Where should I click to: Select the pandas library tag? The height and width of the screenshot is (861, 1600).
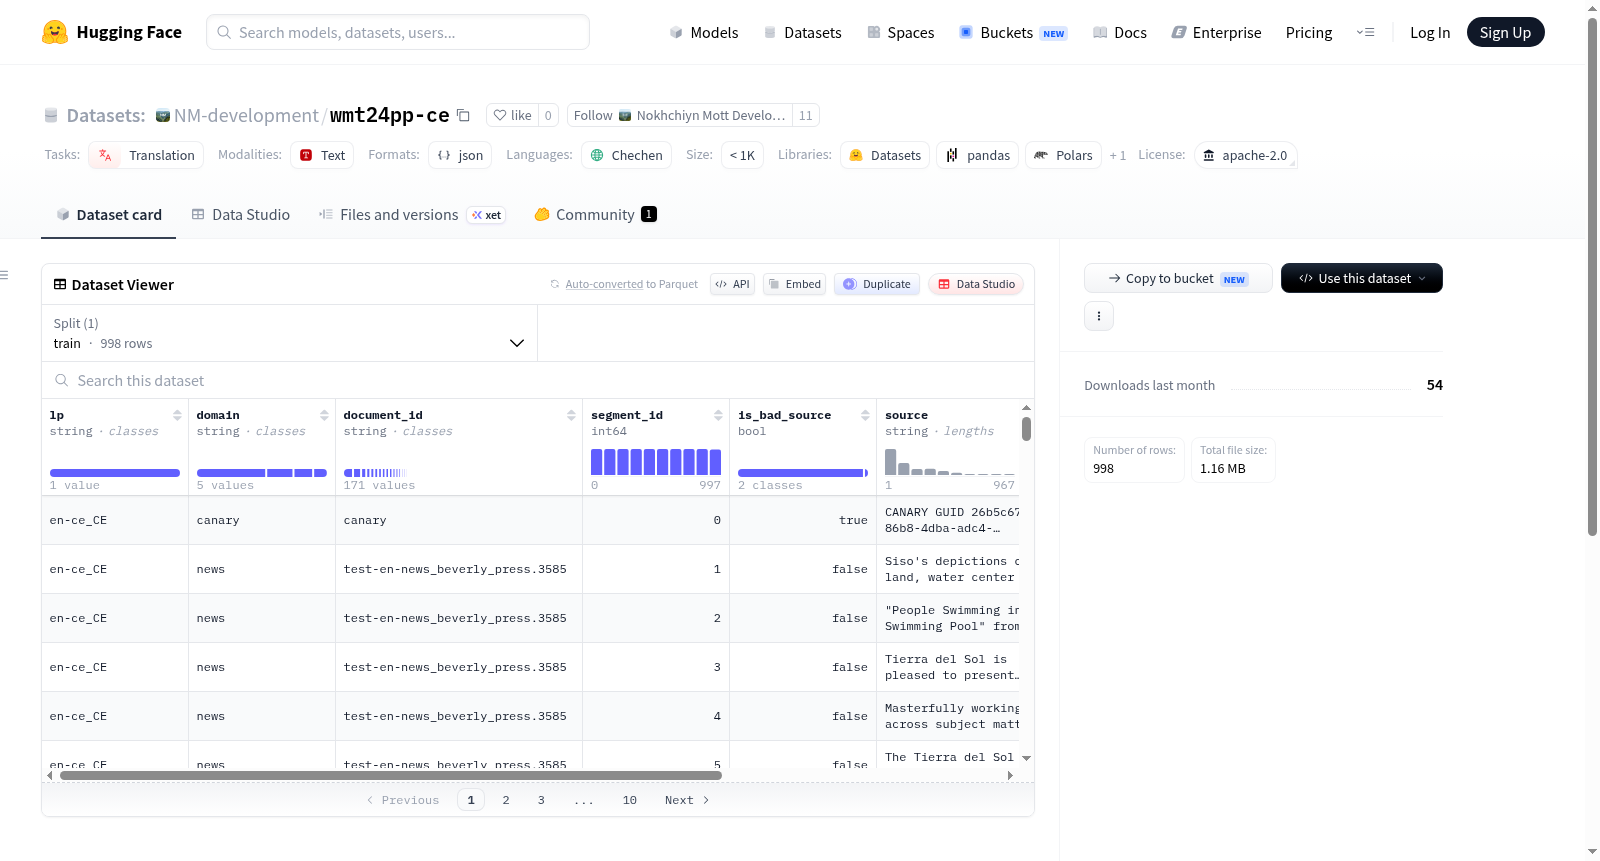(x=978, y=155)
